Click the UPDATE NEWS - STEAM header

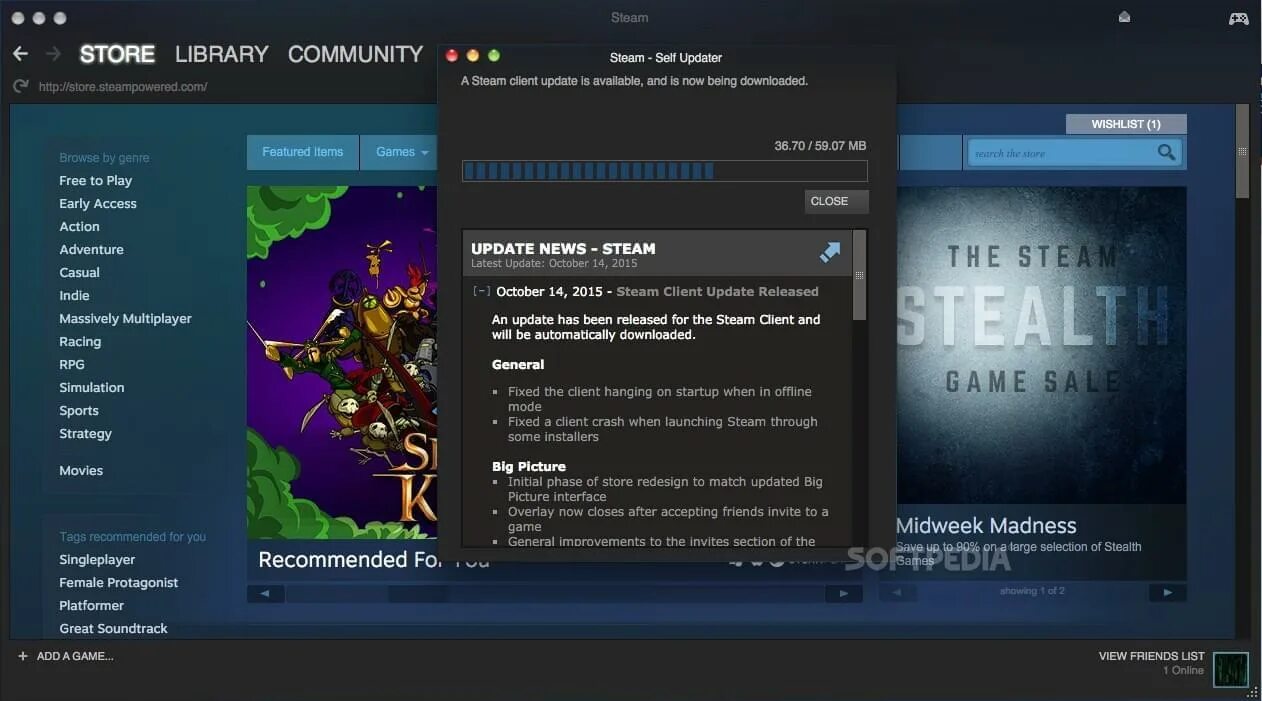[x=563, y=249]
